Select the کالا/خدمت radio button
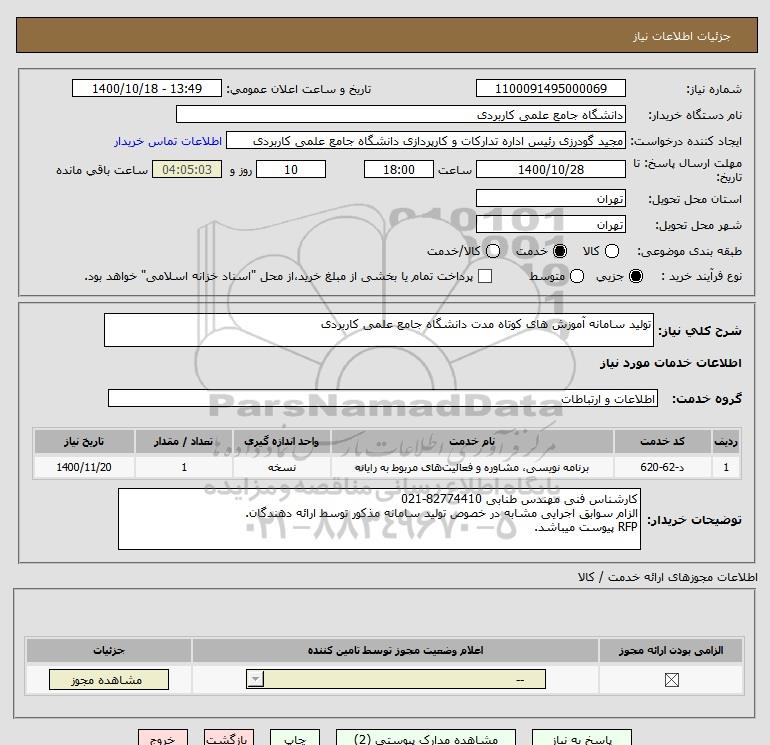 tap(493, 251)
